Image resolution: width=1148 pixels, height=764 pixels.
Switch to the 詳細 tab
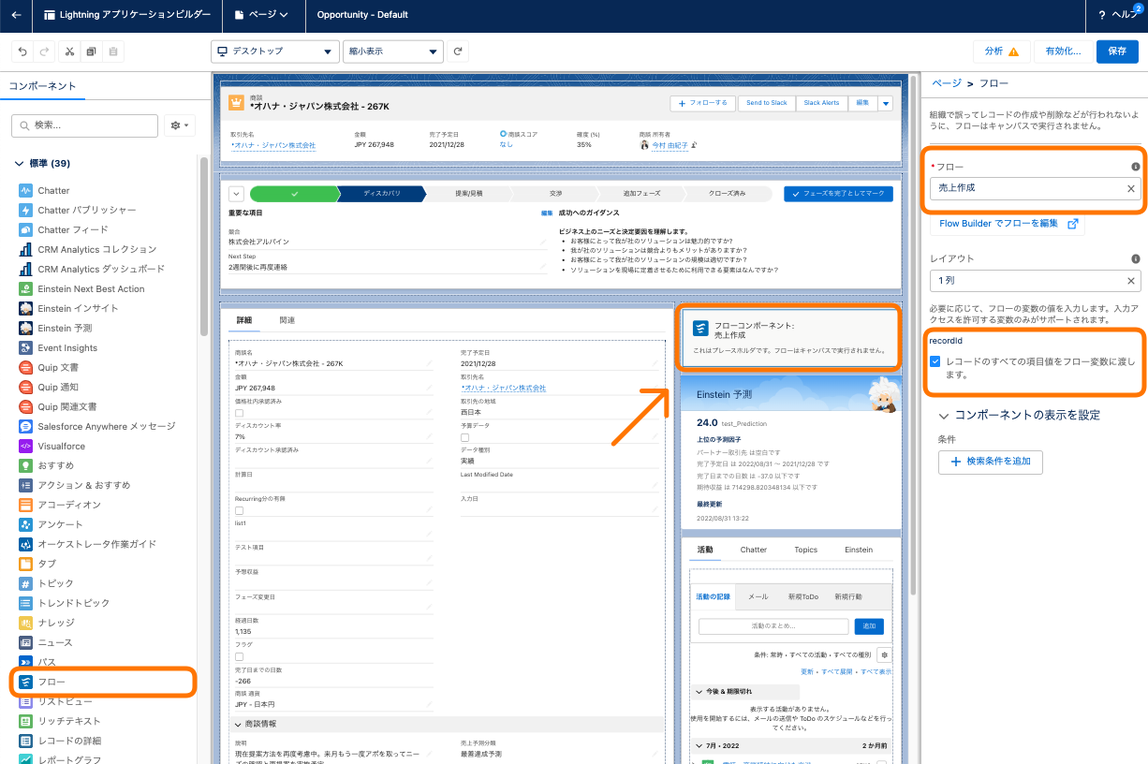(244, 321)
